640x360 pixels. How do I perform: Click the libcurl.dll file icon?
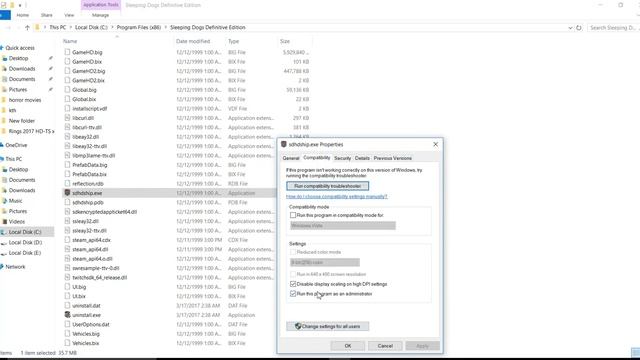pyautogui.click(x=67, y=118)
